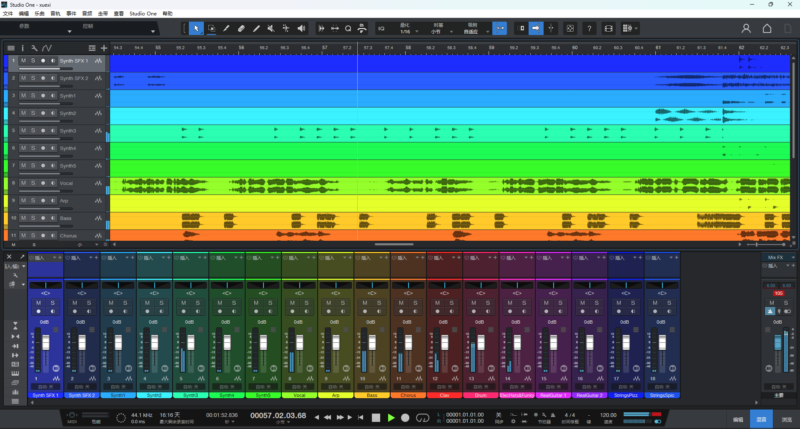Select the Range tool
The width and height of the screenshot is (800, 429).
[211, 28]
